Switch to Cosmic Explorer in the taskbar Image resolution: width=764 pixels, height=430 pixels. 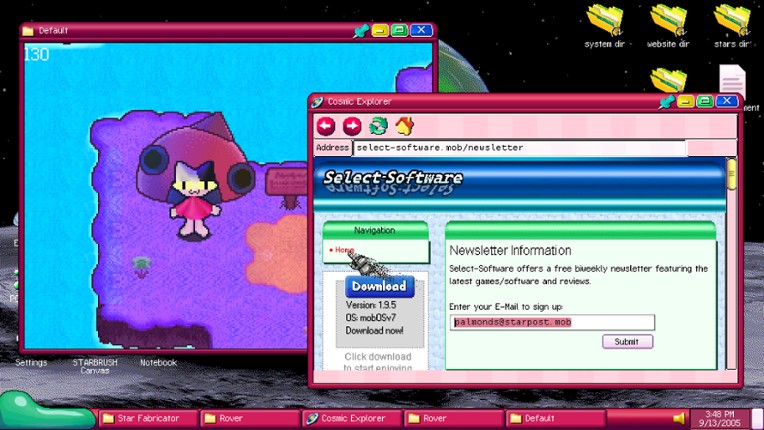coord(352,418)
